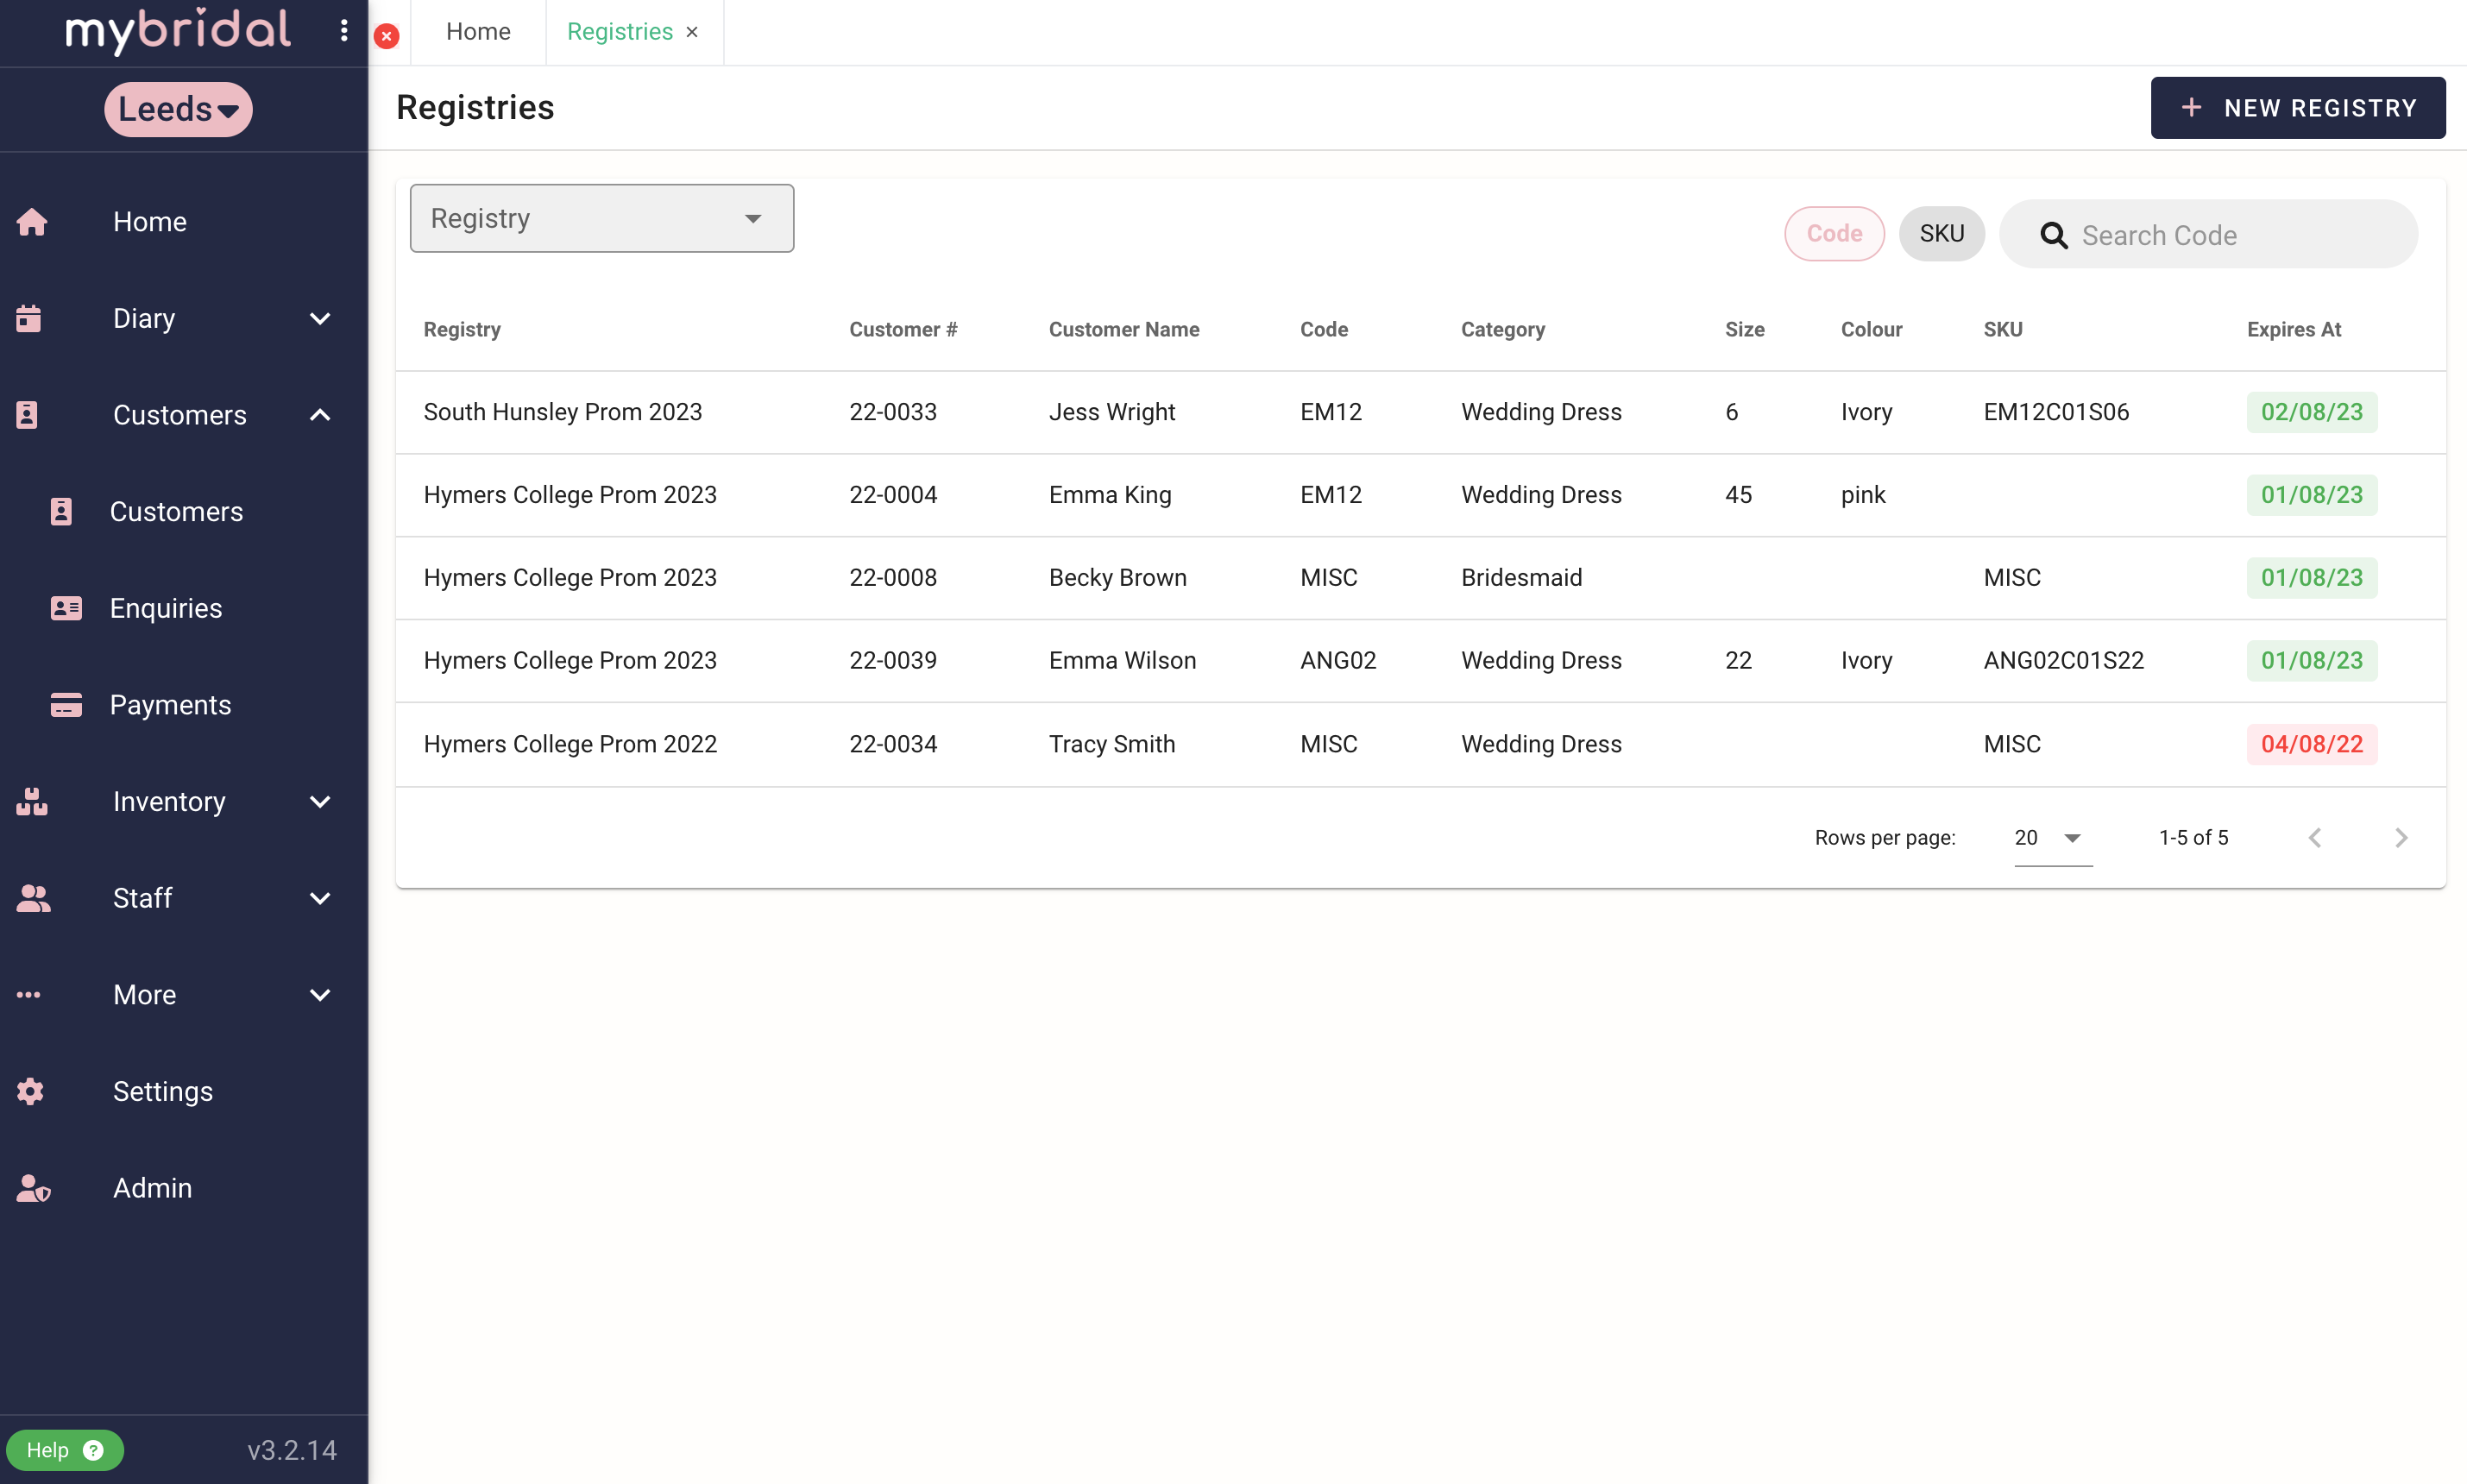
Task: Click the red close circle icon
Action: [387, 36]
